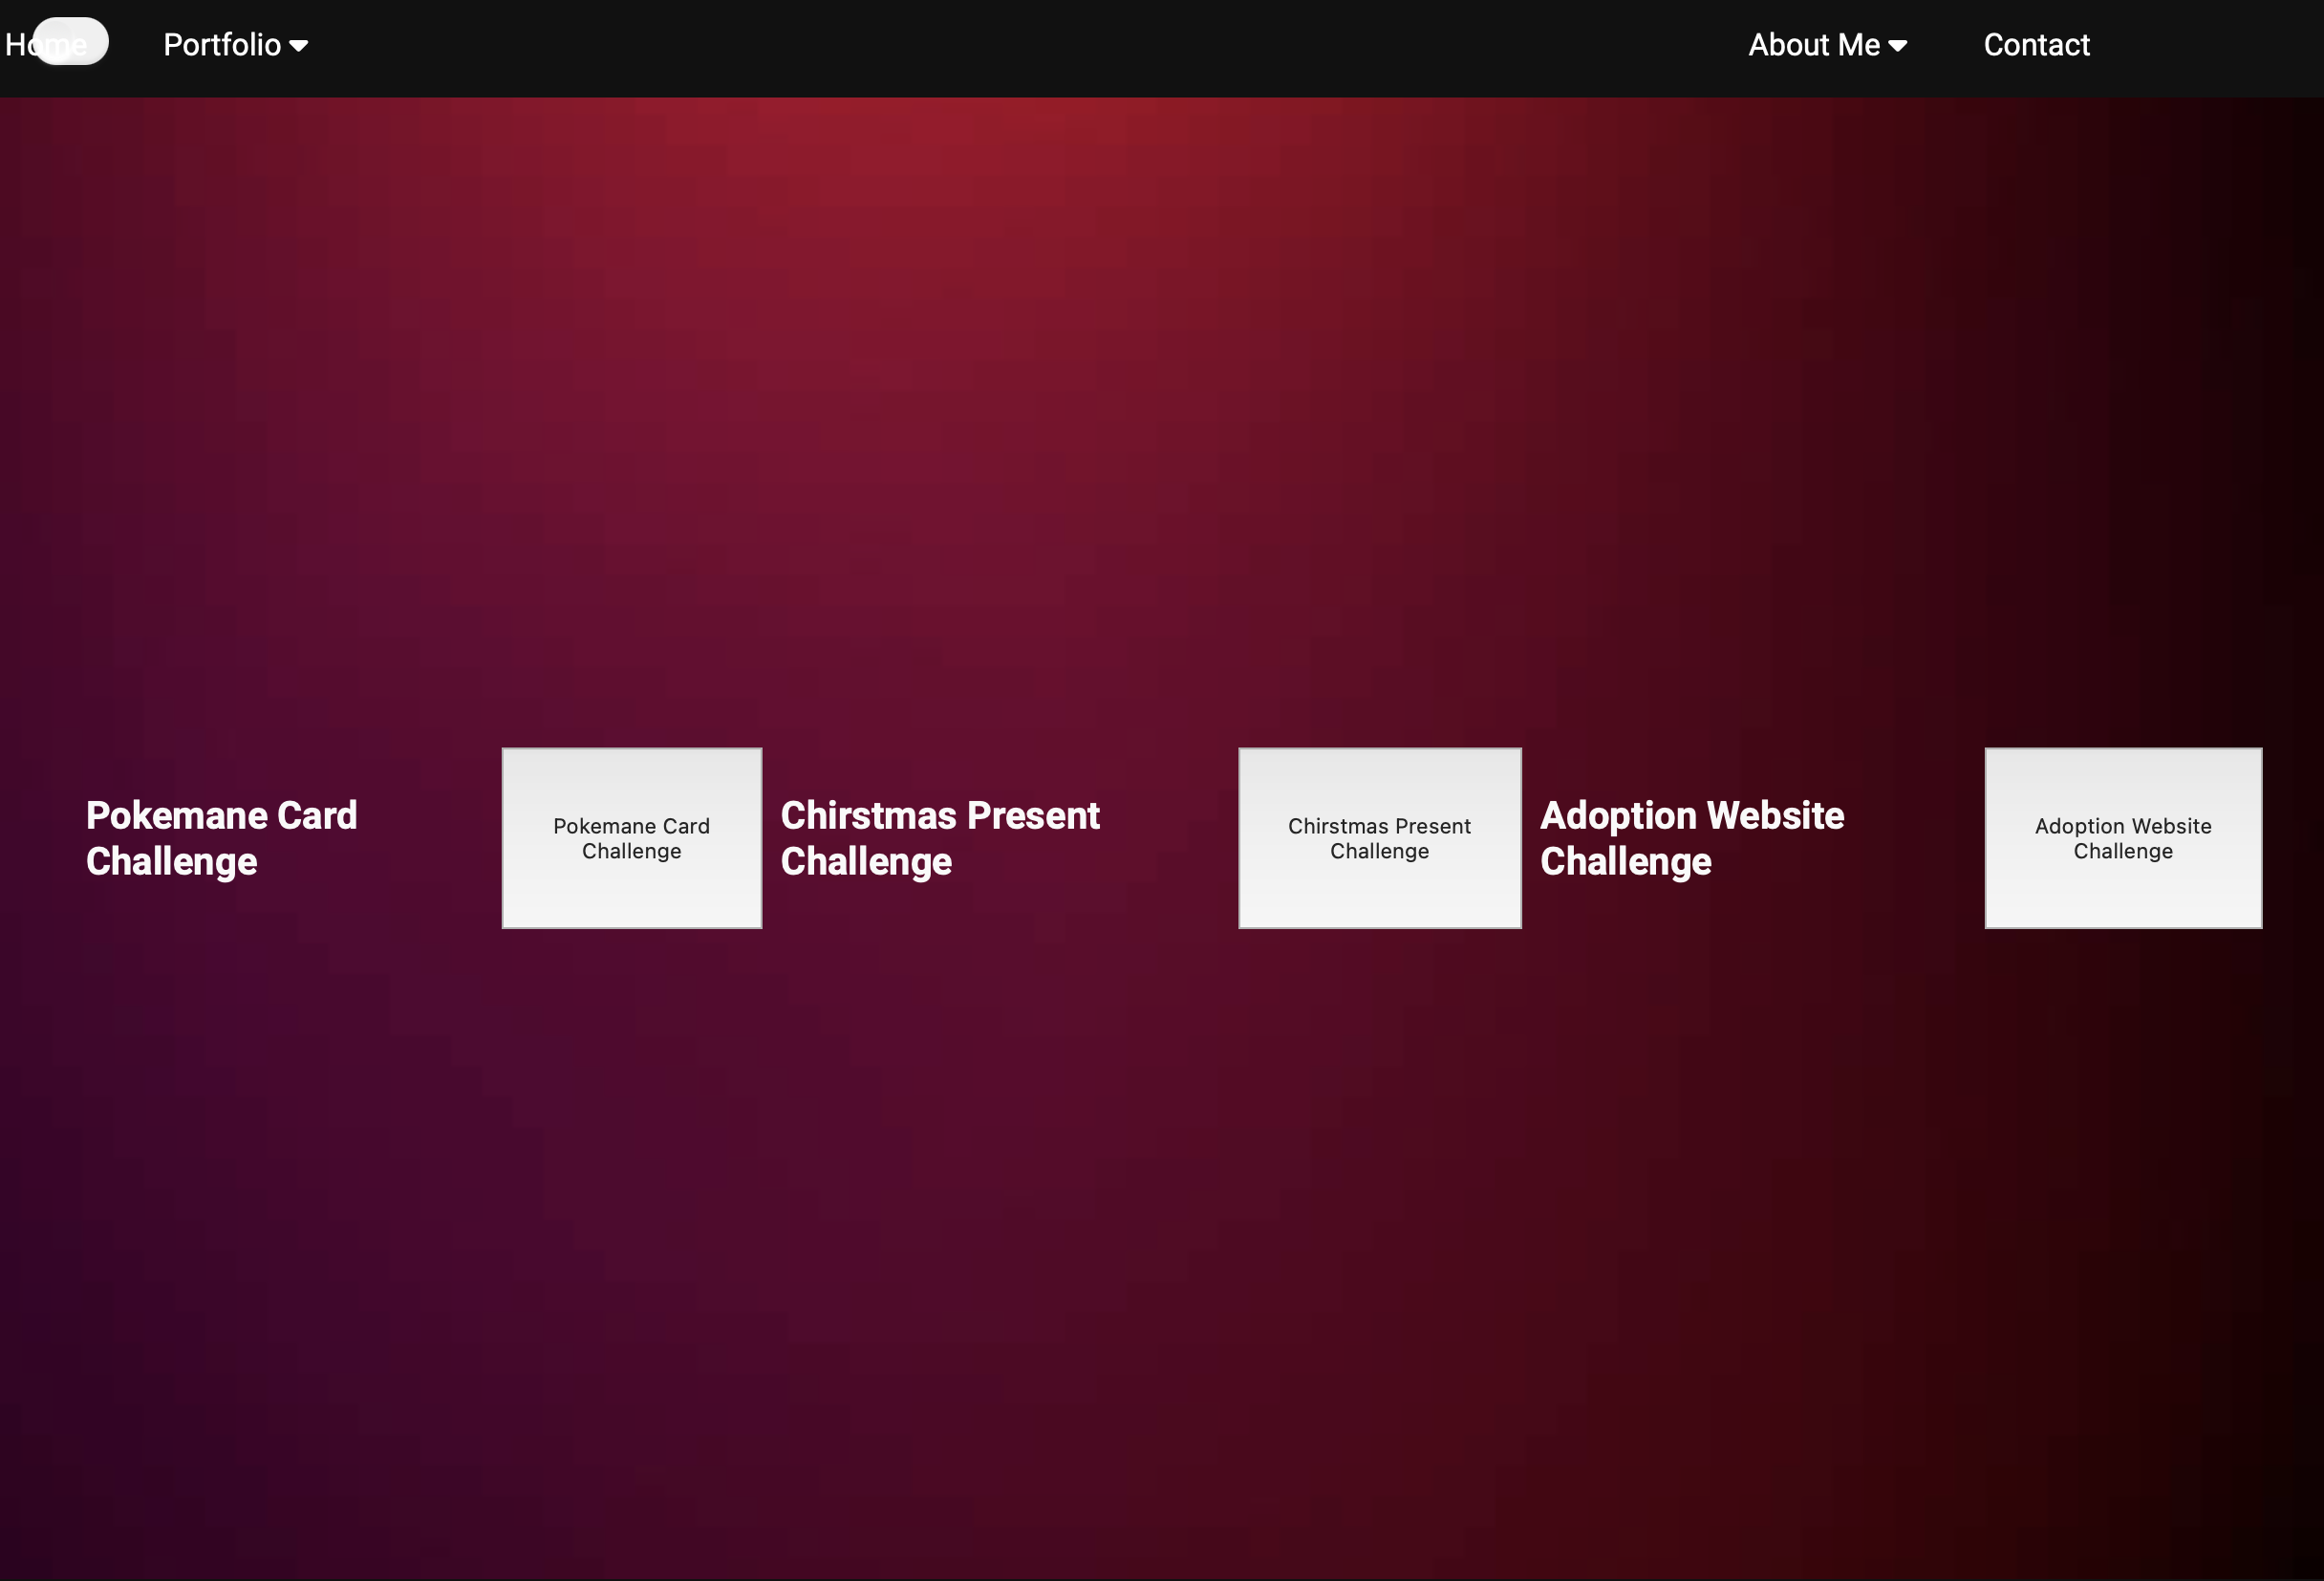Click the Adoption Website Challenge heading
2324x1581 pixels.
[x=1691, y=838]
